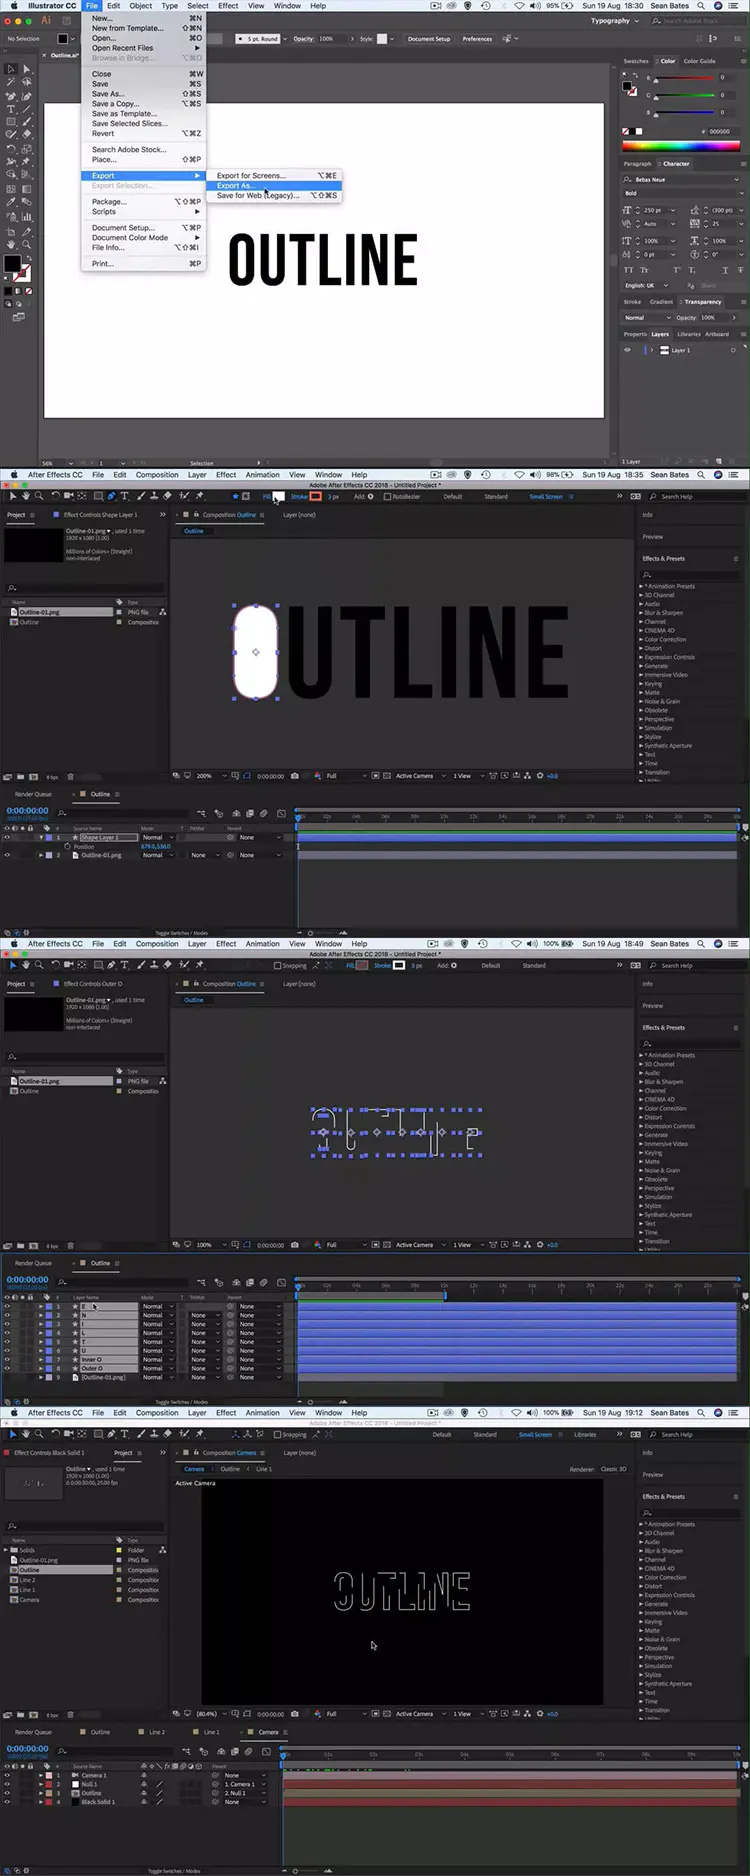Open parent dropdown showing 2. Null 1
Image resolution: width=750 pixels, height=1876 pixels.
(244, 1793)
